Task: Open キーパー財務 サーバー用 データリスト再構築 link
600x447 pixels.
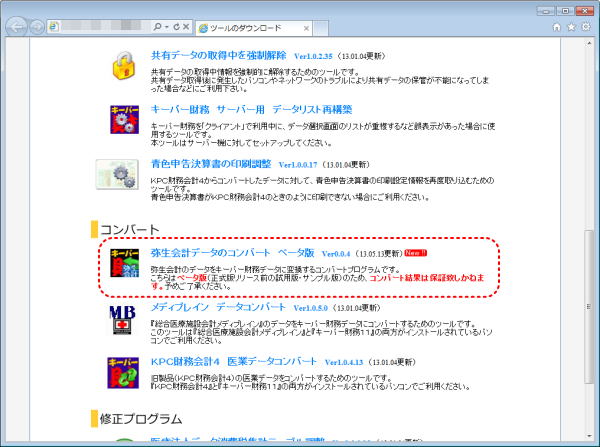Action: point(251,110)
